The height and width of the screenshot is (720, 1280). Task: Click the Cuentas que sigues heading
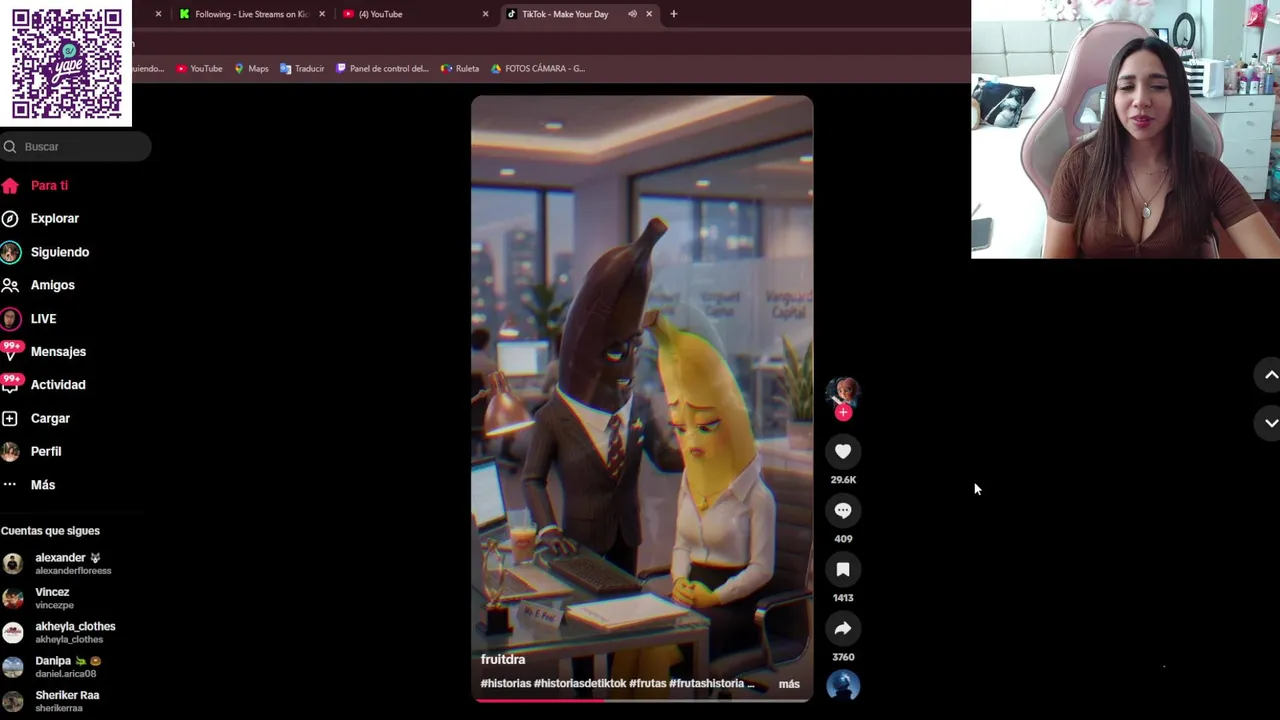[50, 531]
